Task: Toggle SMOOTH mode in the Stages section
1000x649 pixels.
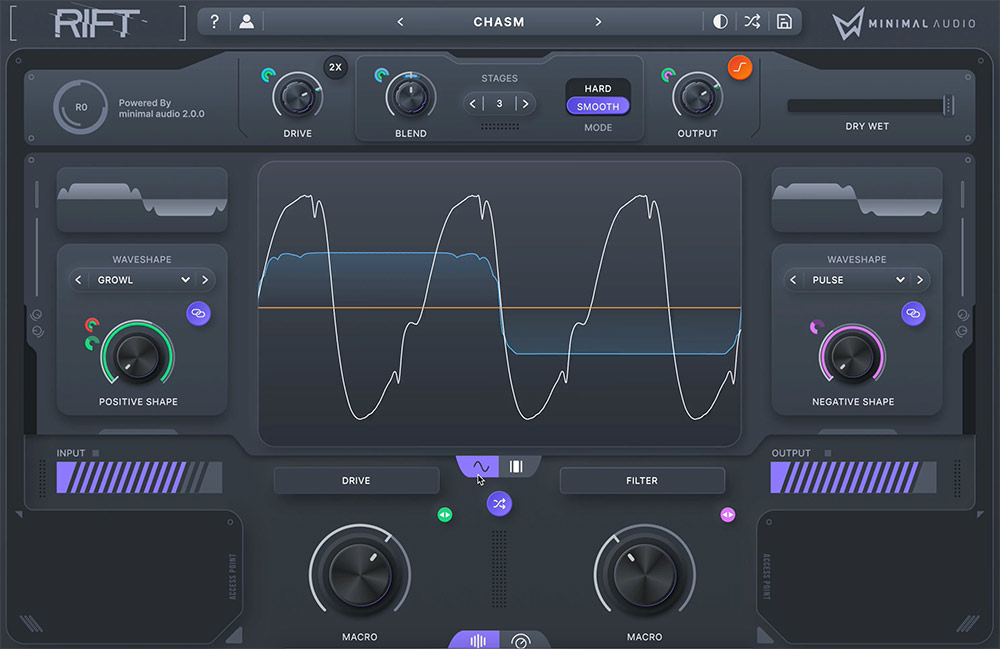Action: (597, 105)
